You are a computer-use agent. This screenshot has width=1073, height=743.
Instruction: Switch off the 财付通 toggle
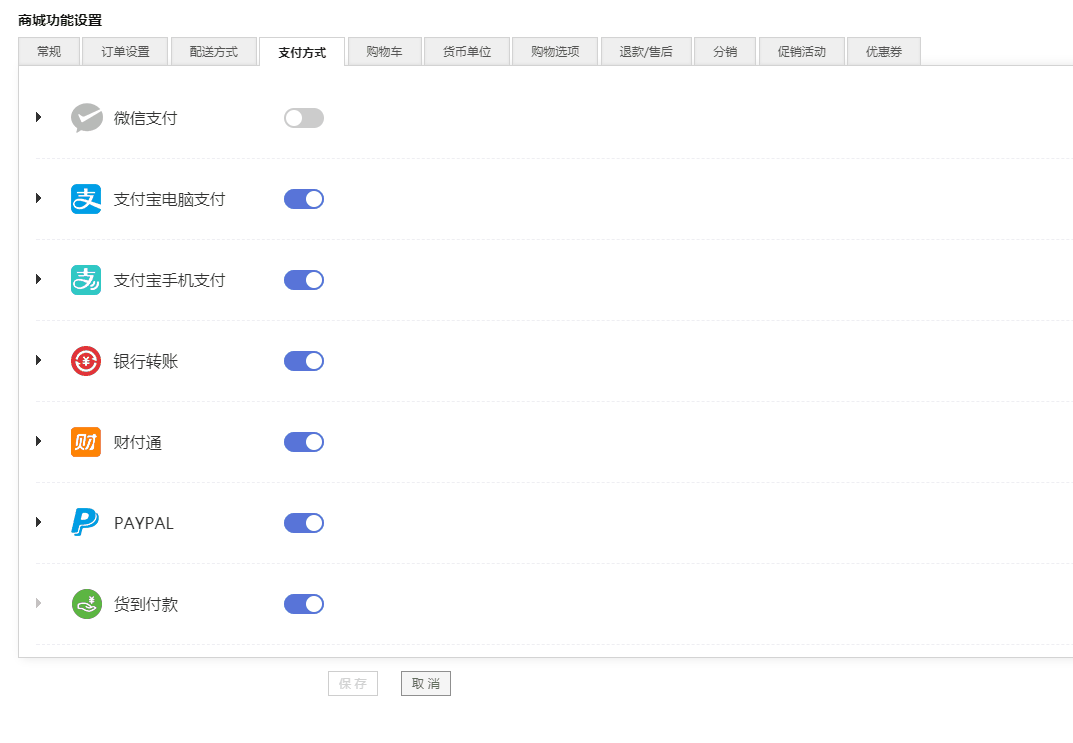tap(304, 442)
